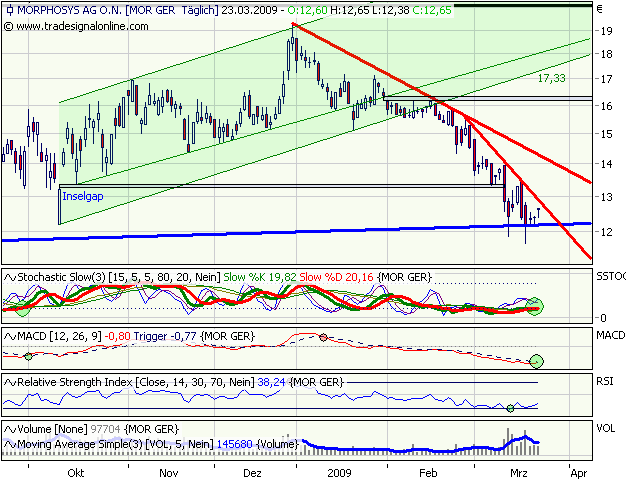Select the 17,33 price level label
The width and height of the screenshot is (640, 480).
click(551, 77)
